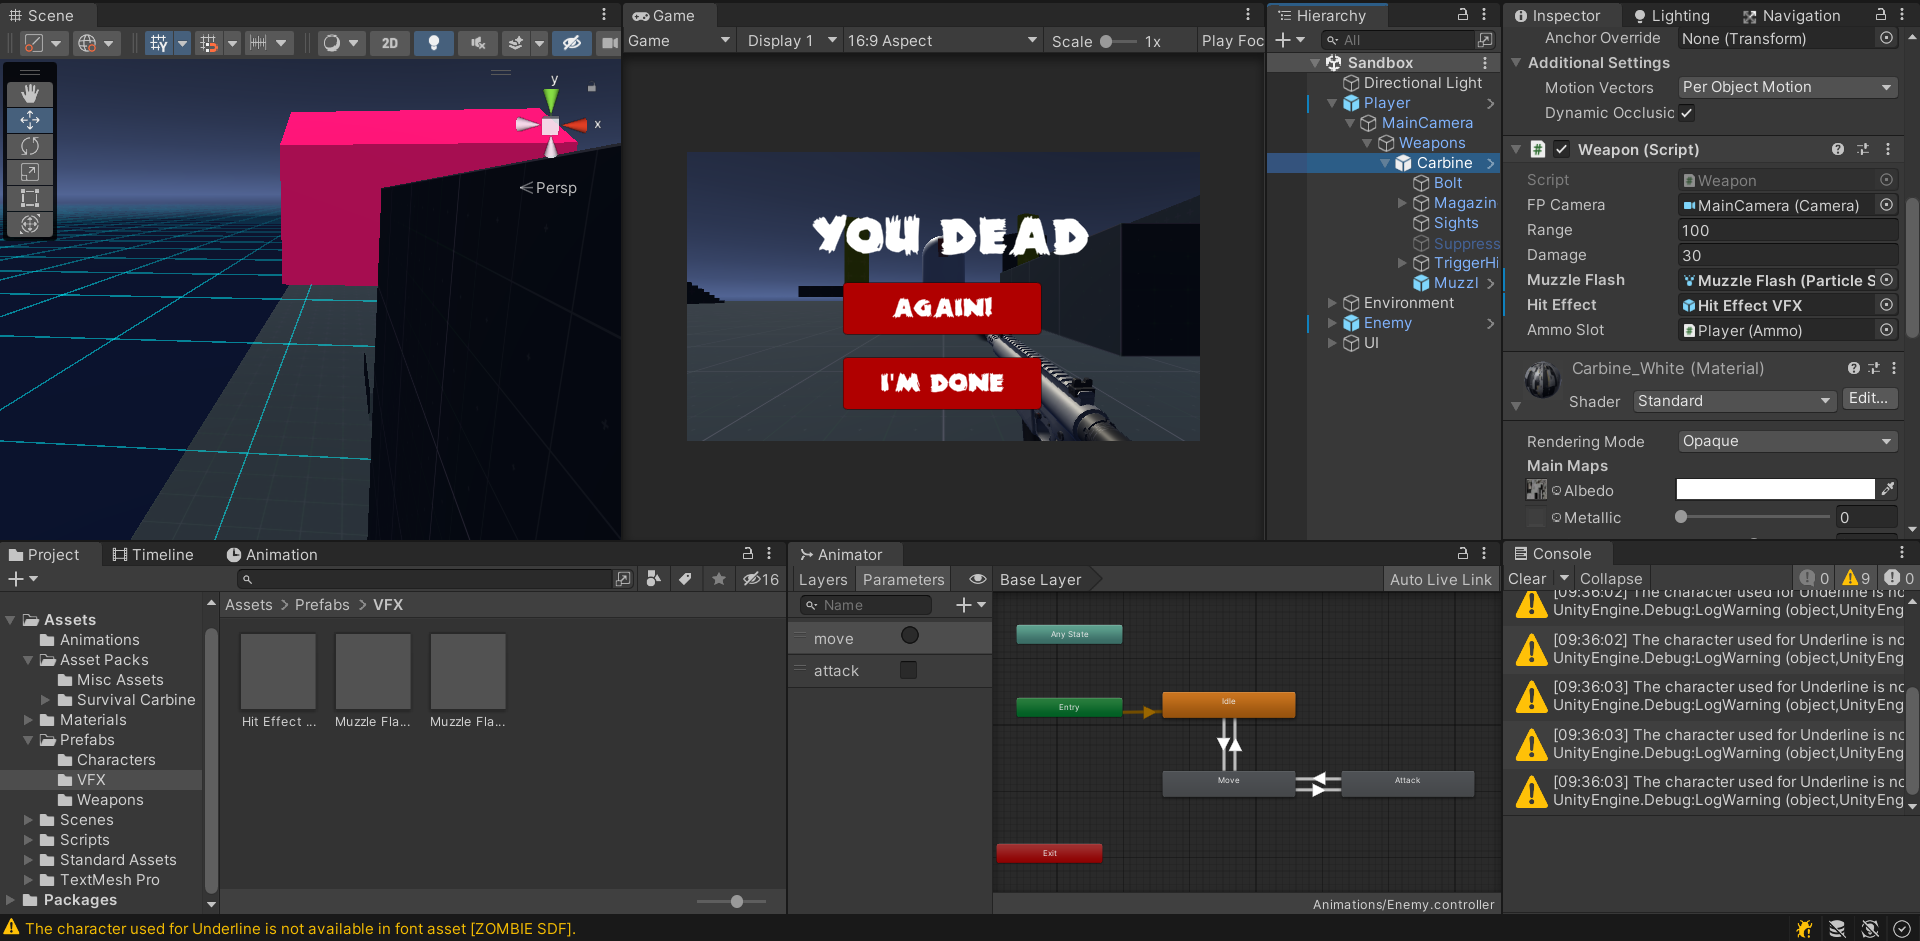This screenshot has width=1920, height=941.
Task: Toggle scene audio mute icon
Action: 478,43
